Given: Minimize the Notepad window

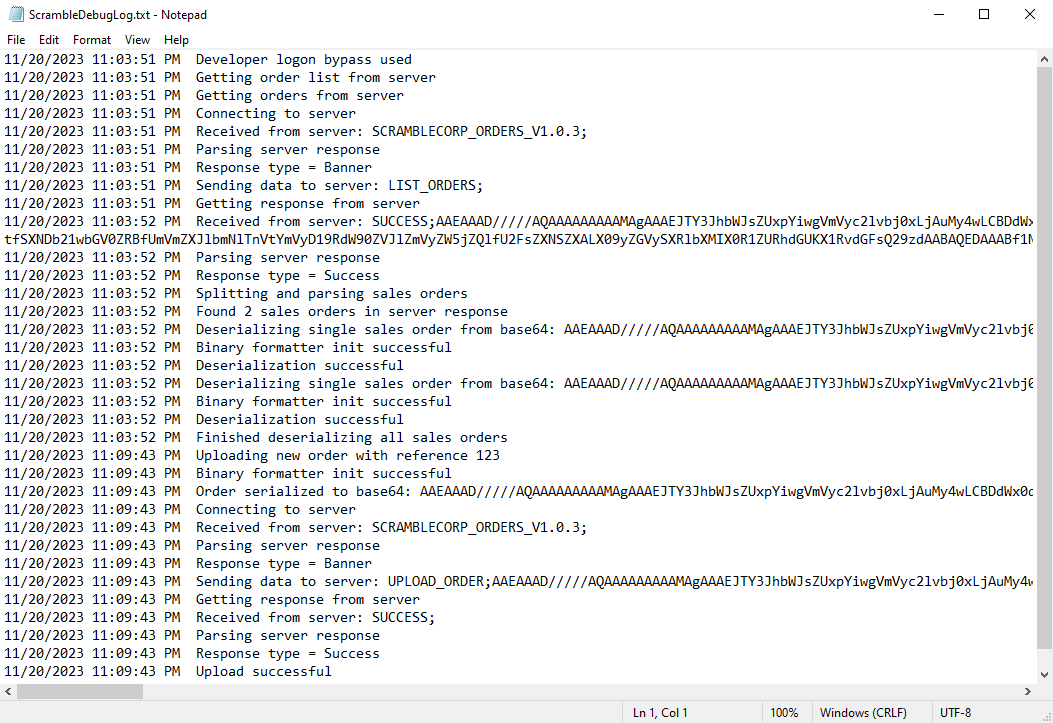Looking at the screenshot, I should coord(939,14).
